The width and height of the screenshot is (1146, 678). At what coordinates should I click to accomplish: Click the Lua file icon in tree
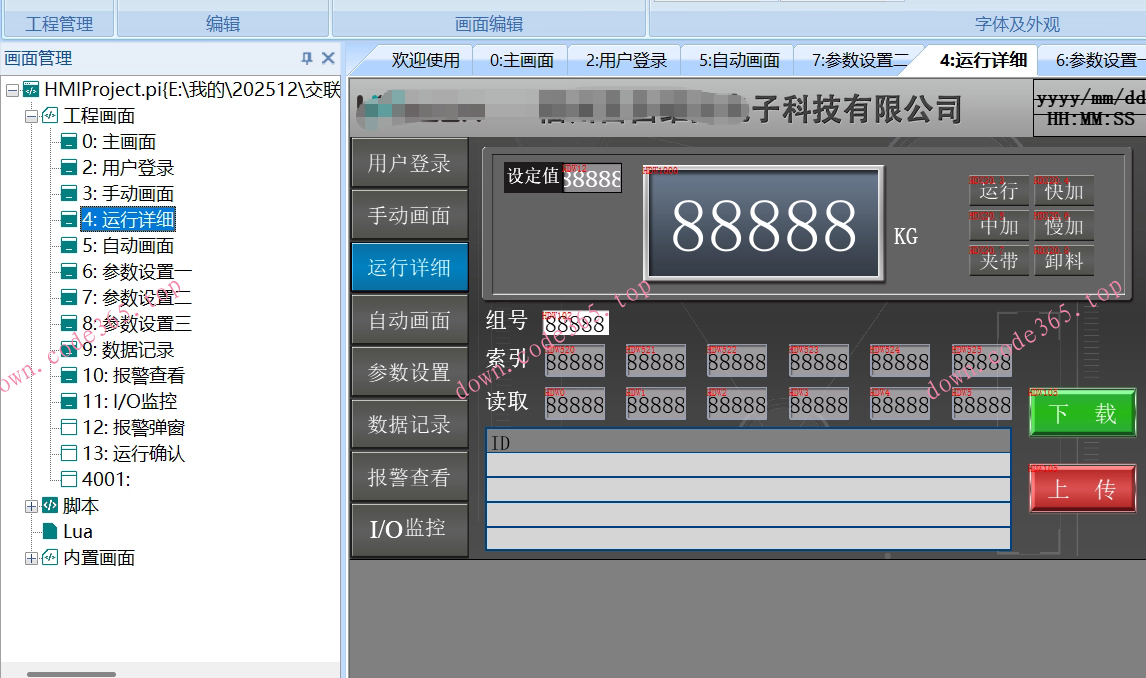[x=50, y=531]
